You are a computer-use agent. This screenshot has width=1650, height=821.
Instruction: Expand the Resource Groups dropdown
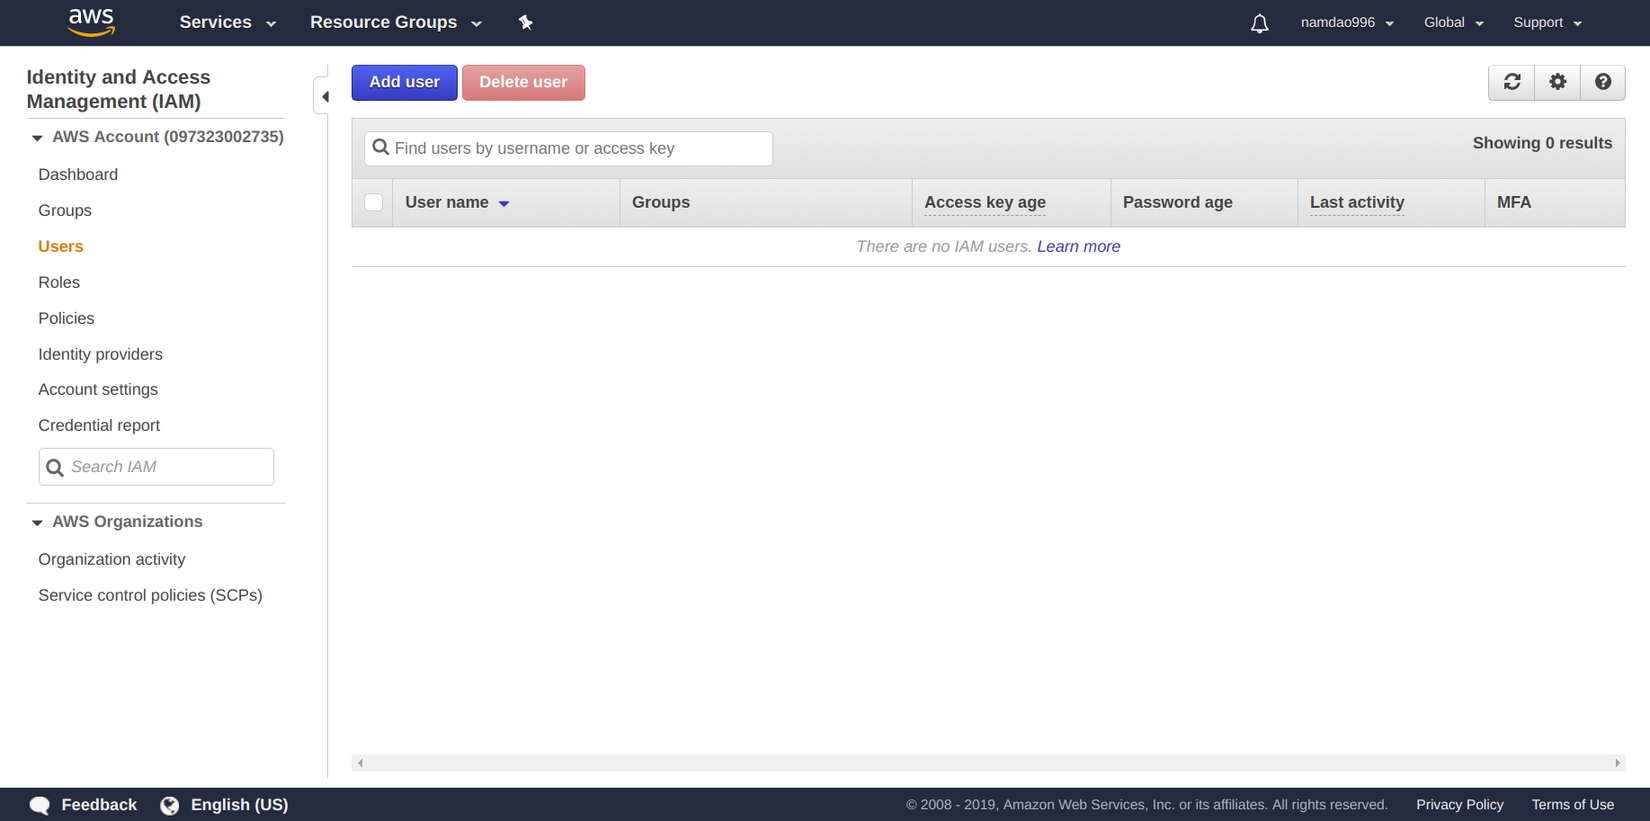pyautogui.click(x=395, y=22)
